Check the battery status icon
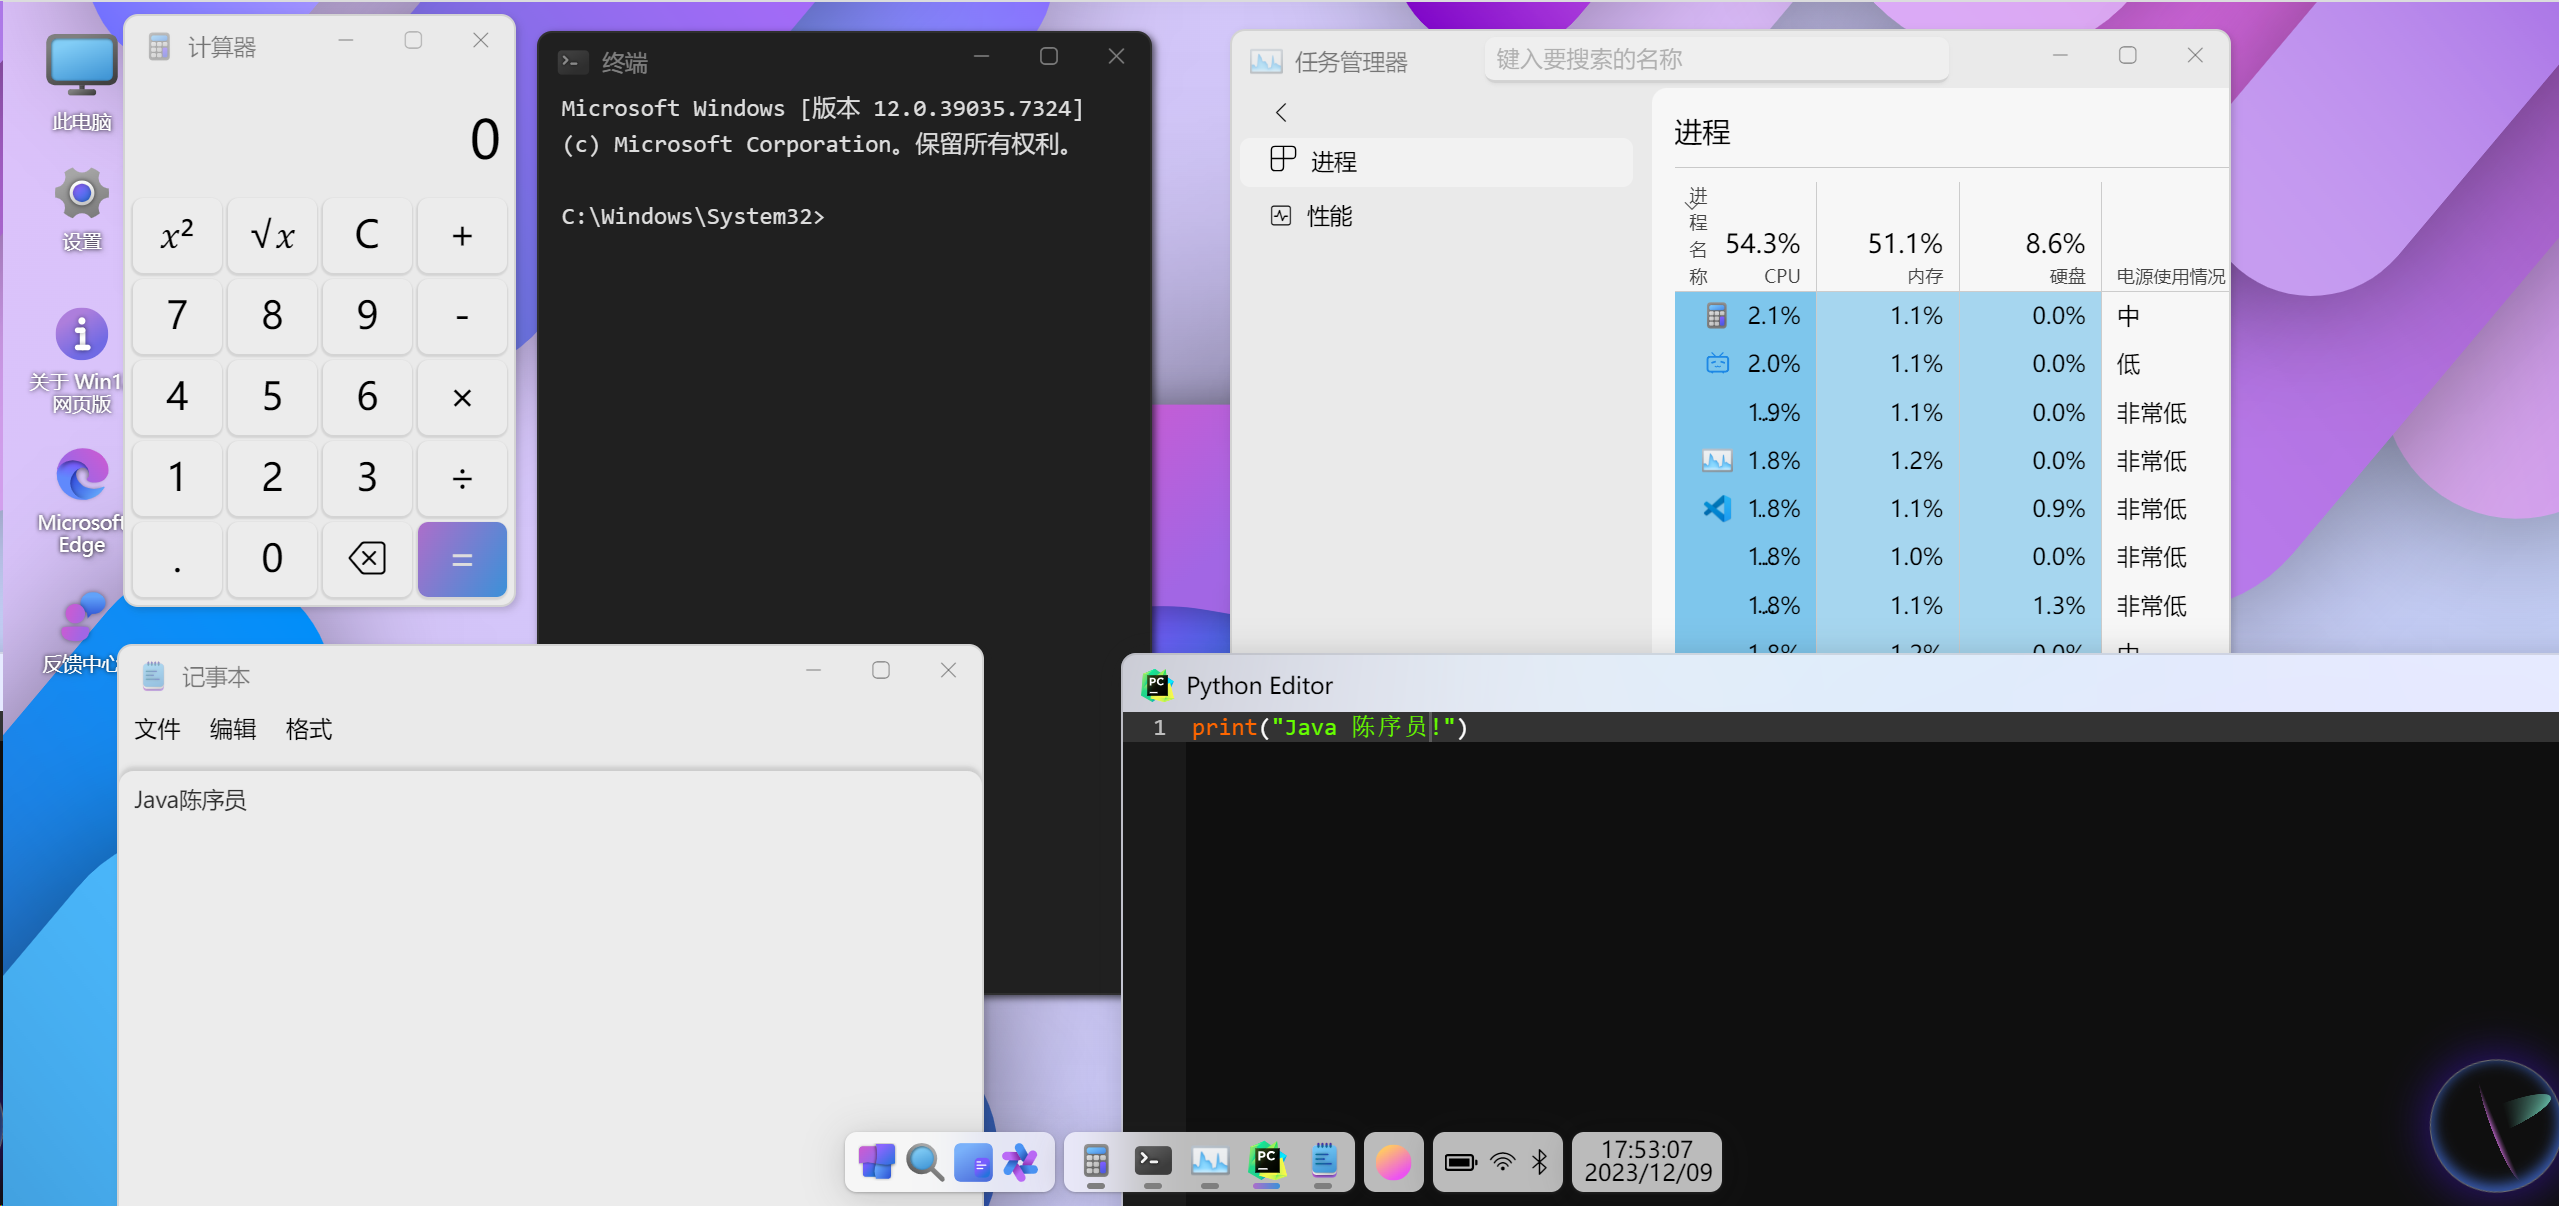2559x1206 pixels. (1461, 1162)
